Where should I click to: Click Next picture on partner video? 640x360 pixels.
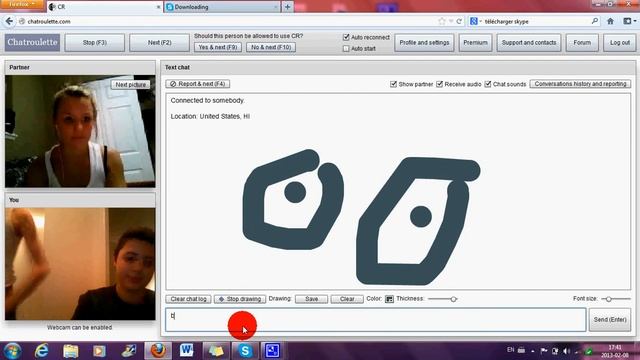click(x=131, y=84)
